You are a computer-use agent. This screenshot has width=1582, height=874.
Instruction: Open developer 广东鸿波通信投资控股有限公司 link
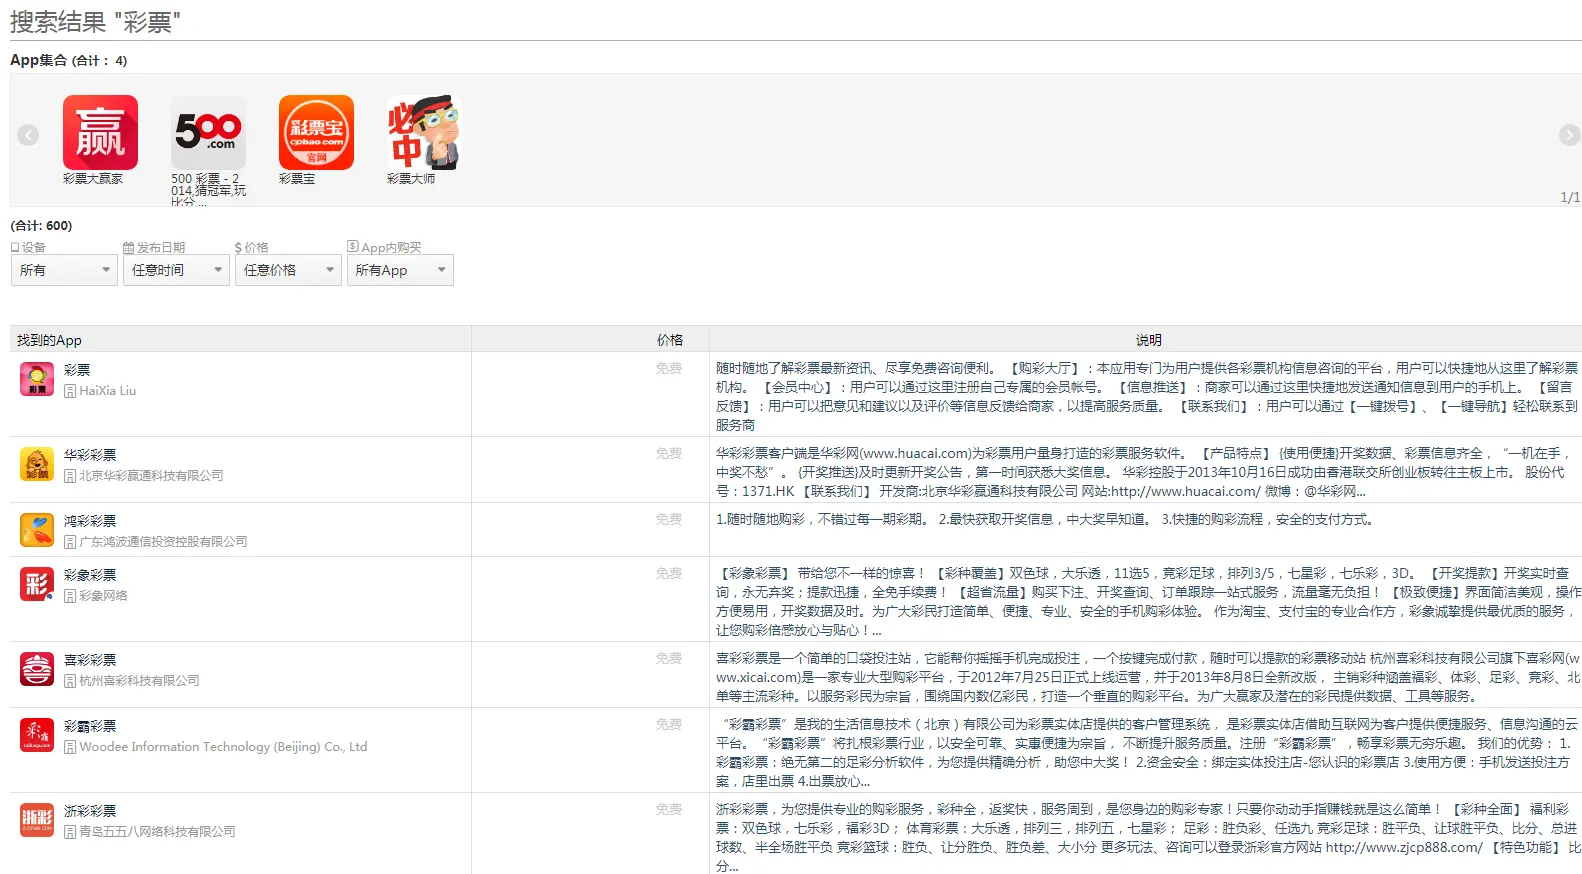click(x=163, y=542)
